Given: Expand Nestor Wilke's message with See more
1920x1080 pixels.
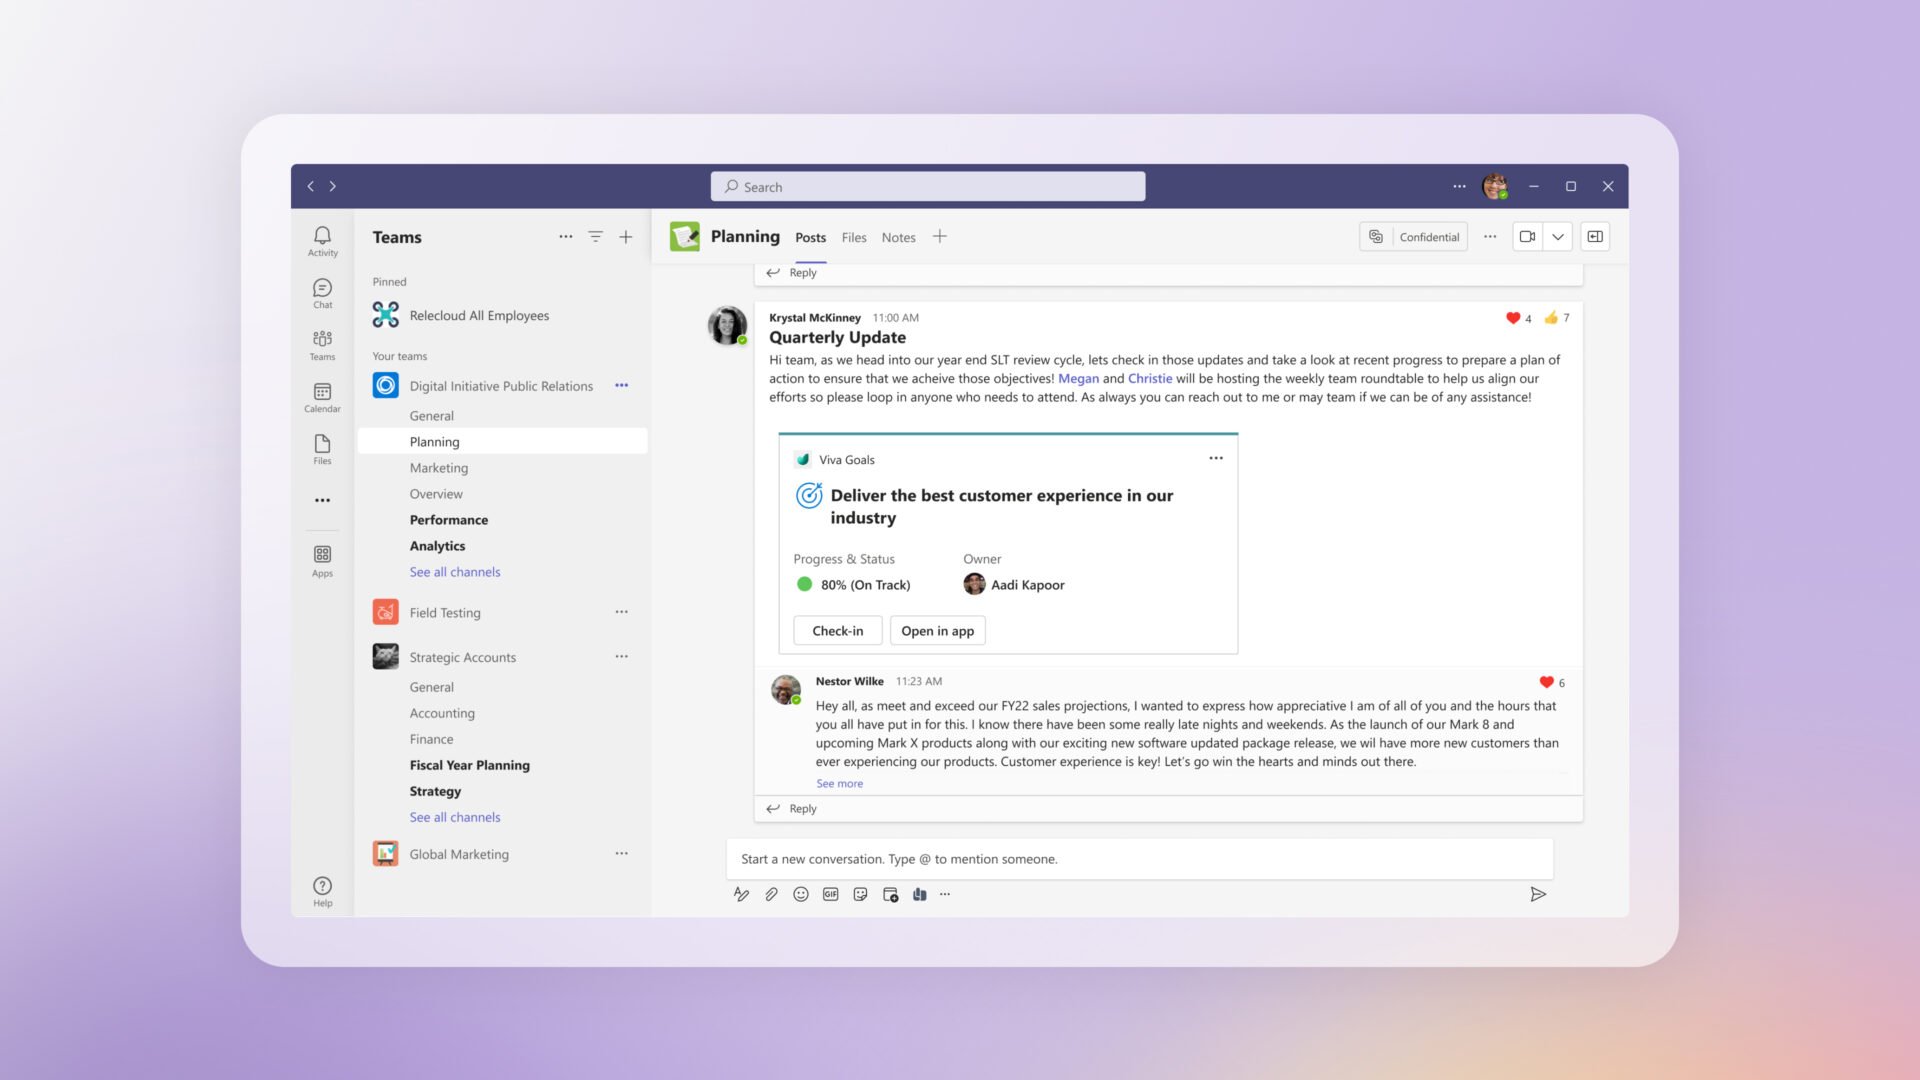Looking at the screenshot, I should click(839, 783).
